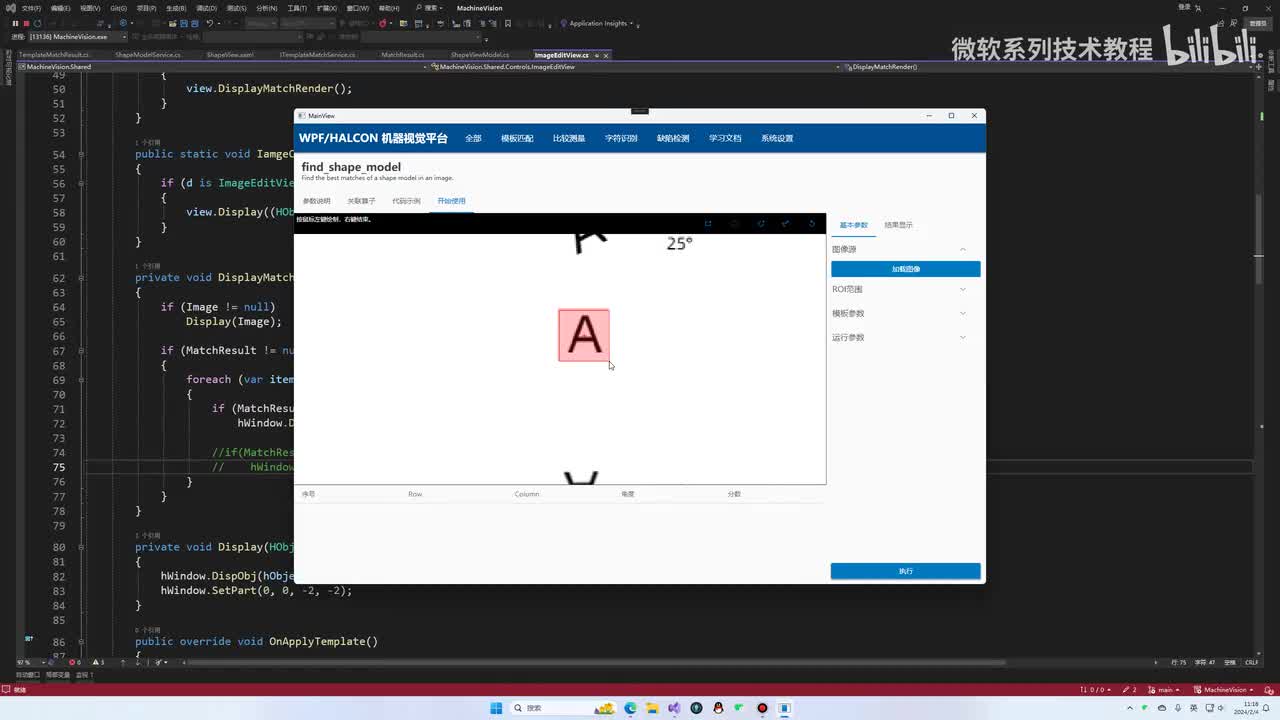This screenshot has width=1280, height=720.
Task: Open the 关联算子 tab
Action: [361, 201]
